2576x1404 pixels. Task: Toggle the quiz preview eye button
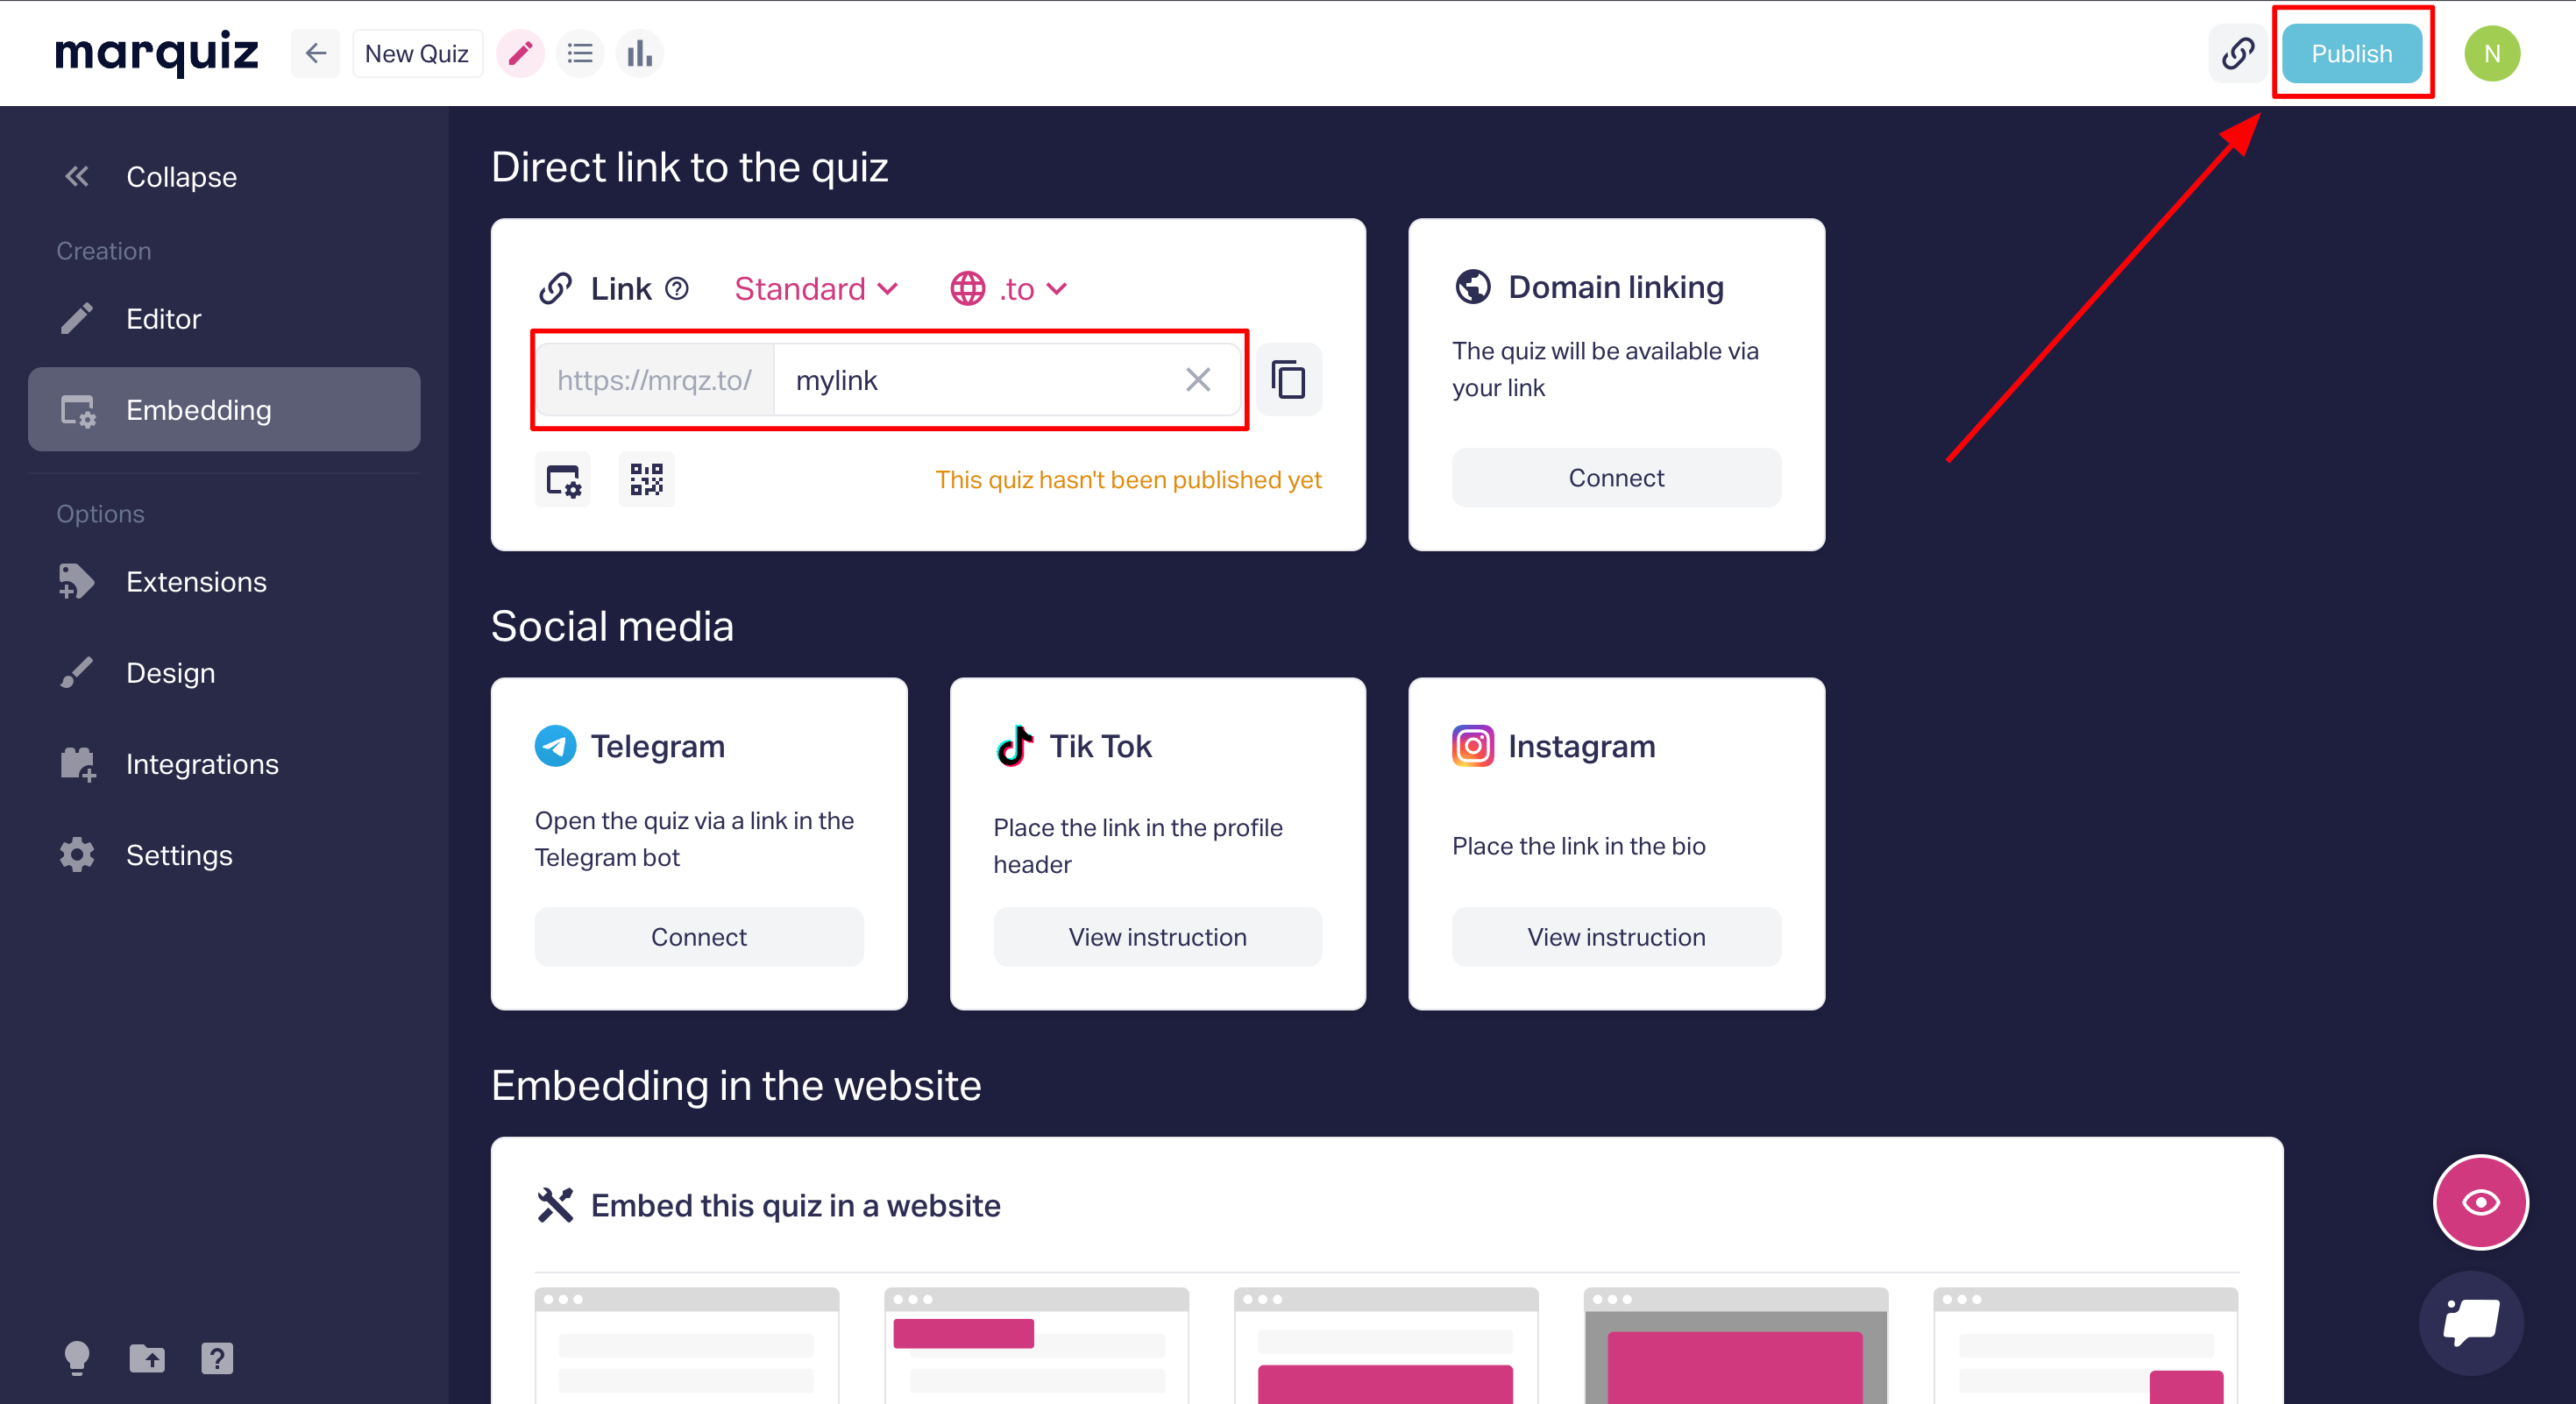(2480, 1202)
